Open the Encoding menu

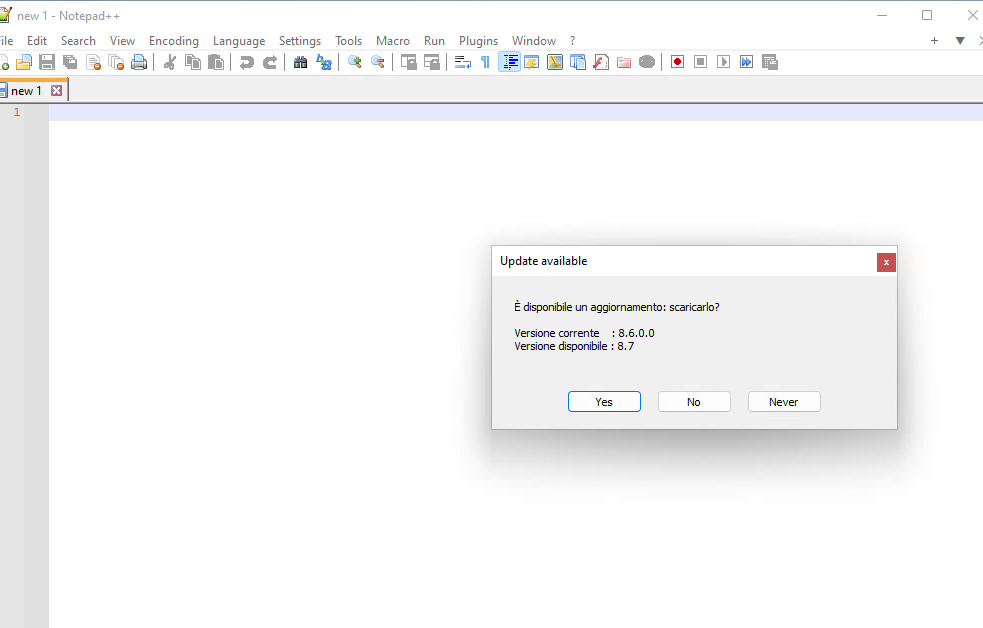tap(174, 41)
